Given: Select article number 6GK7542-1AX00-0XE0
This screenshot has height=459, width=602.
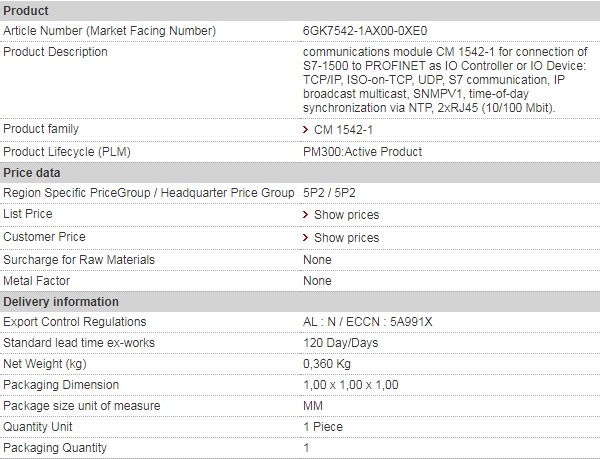Looking at the screenshot, I should (365, 31).
